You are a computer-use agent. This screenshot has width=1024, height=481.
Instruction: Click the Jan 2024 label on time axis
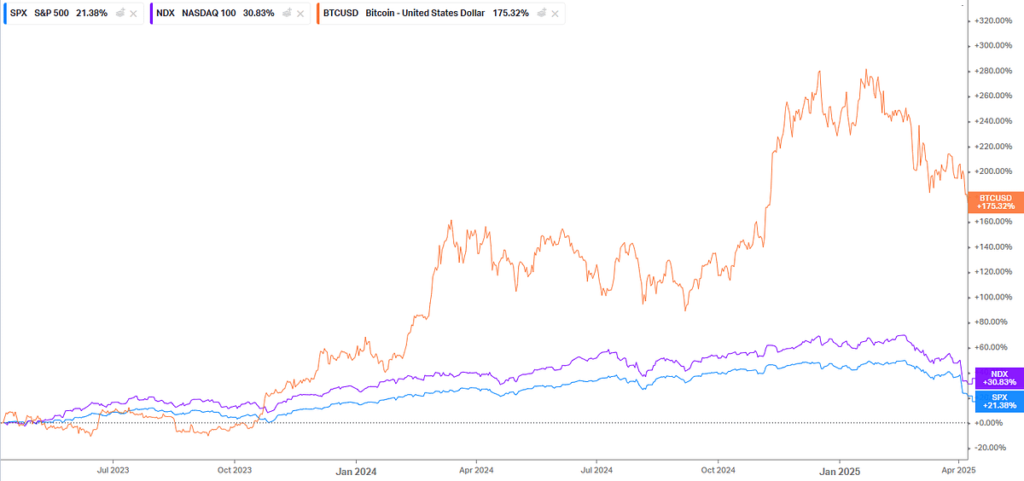(355, 468)
